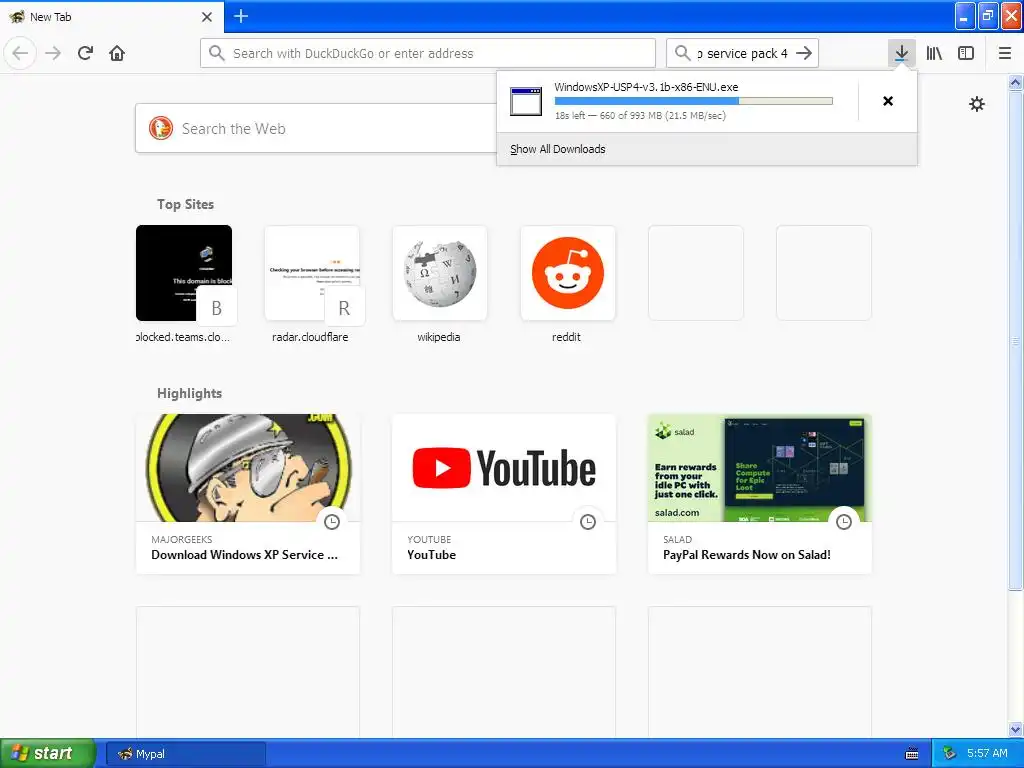Submit search with the arrow button

pyautogui.click(x=804, y=53)
